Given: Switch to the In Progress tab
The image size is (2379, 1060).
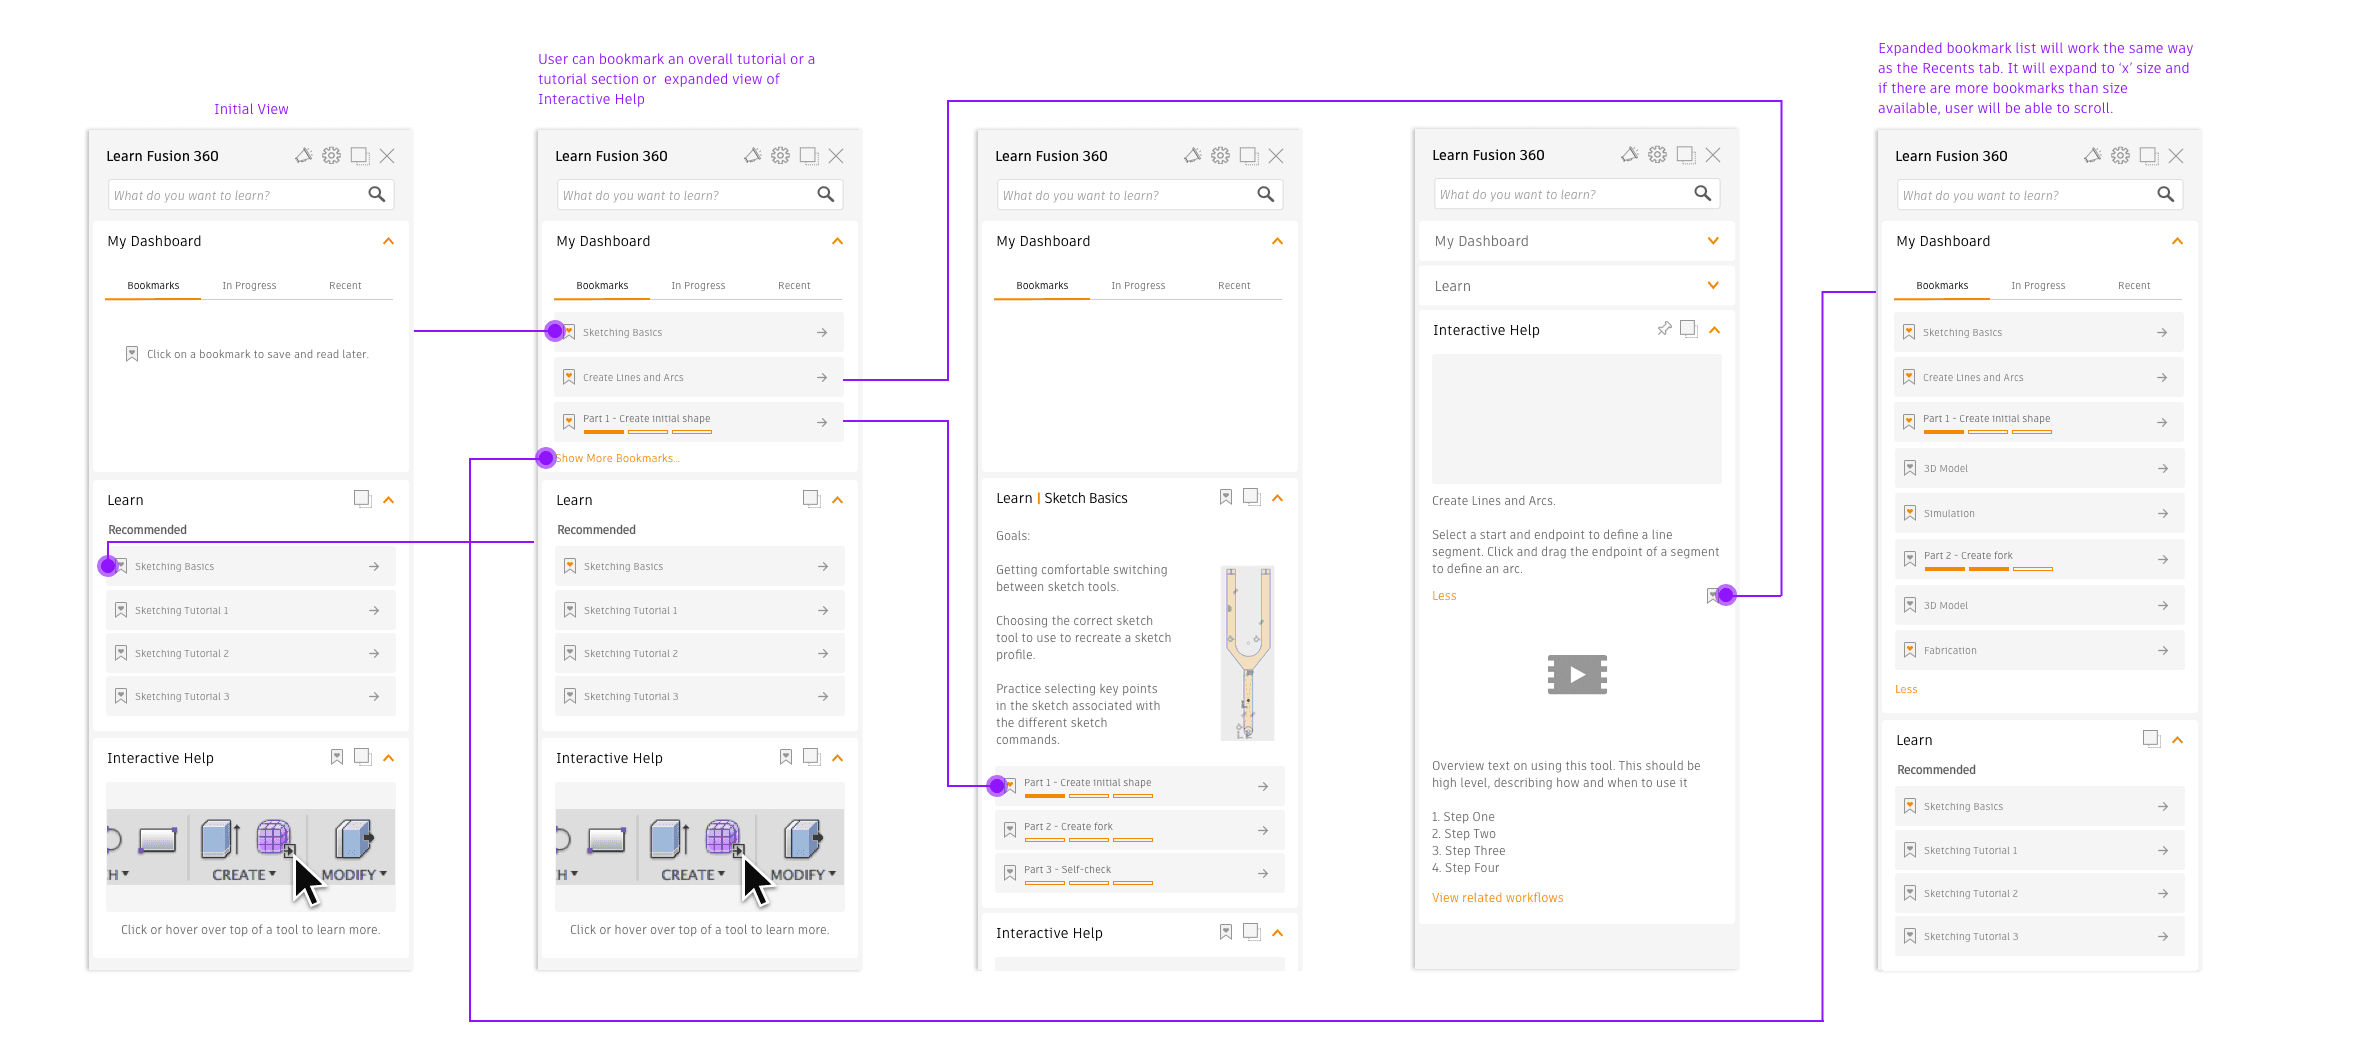Looking at the screenshot, I should 249,285.
